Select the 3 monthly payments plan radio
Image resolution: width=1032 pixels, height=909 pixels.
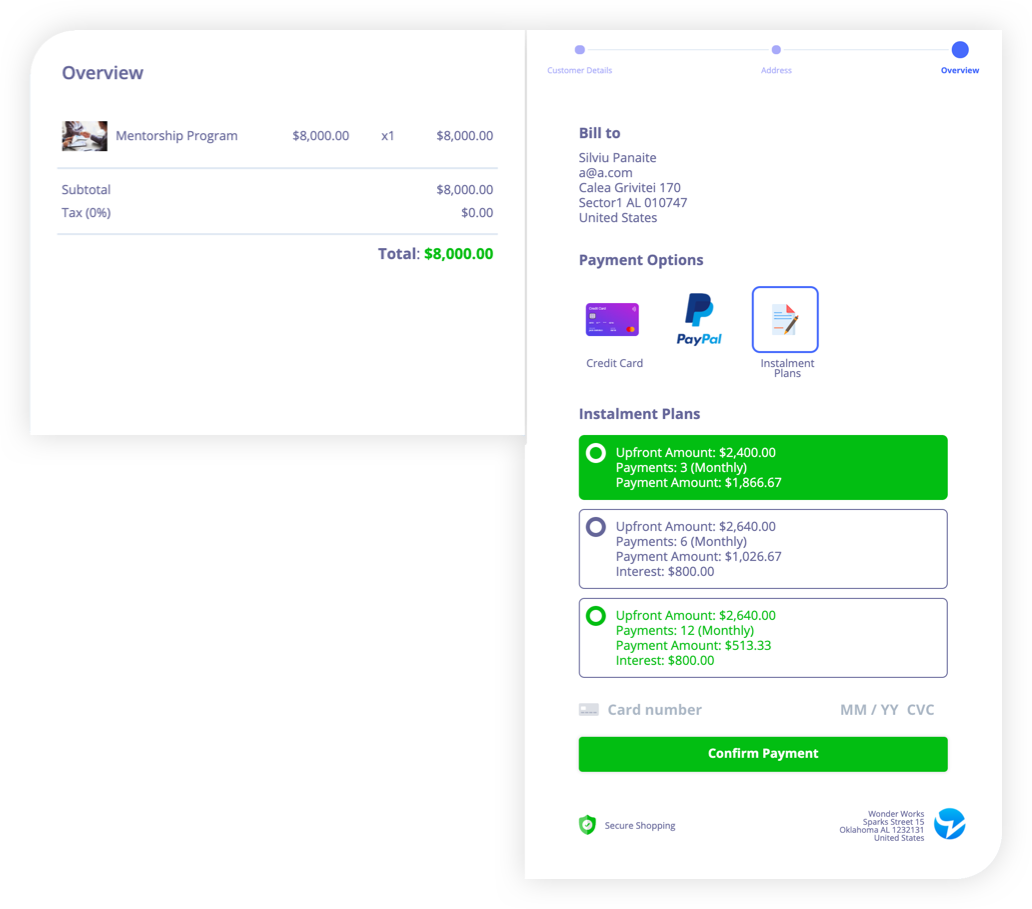click(x=596, y=453)
